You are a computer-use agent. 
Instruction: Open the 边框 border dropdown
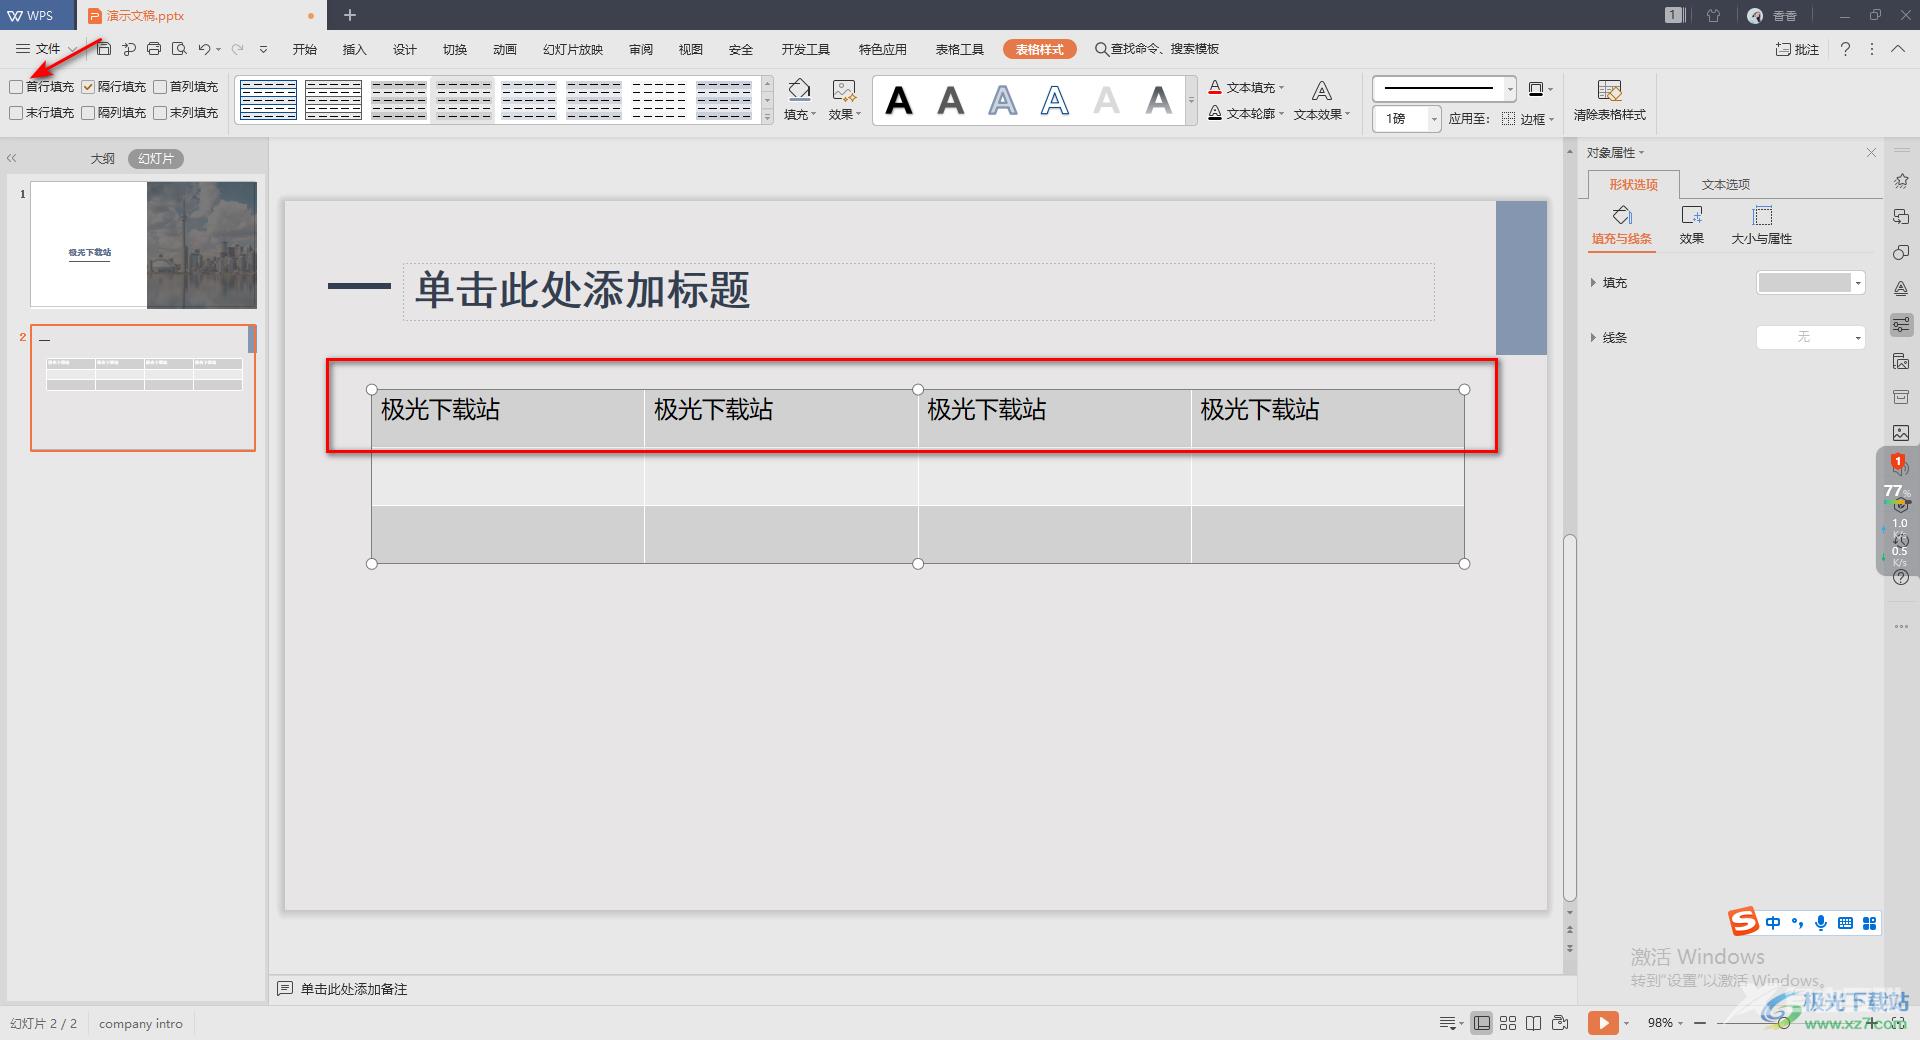[1528, 118]
